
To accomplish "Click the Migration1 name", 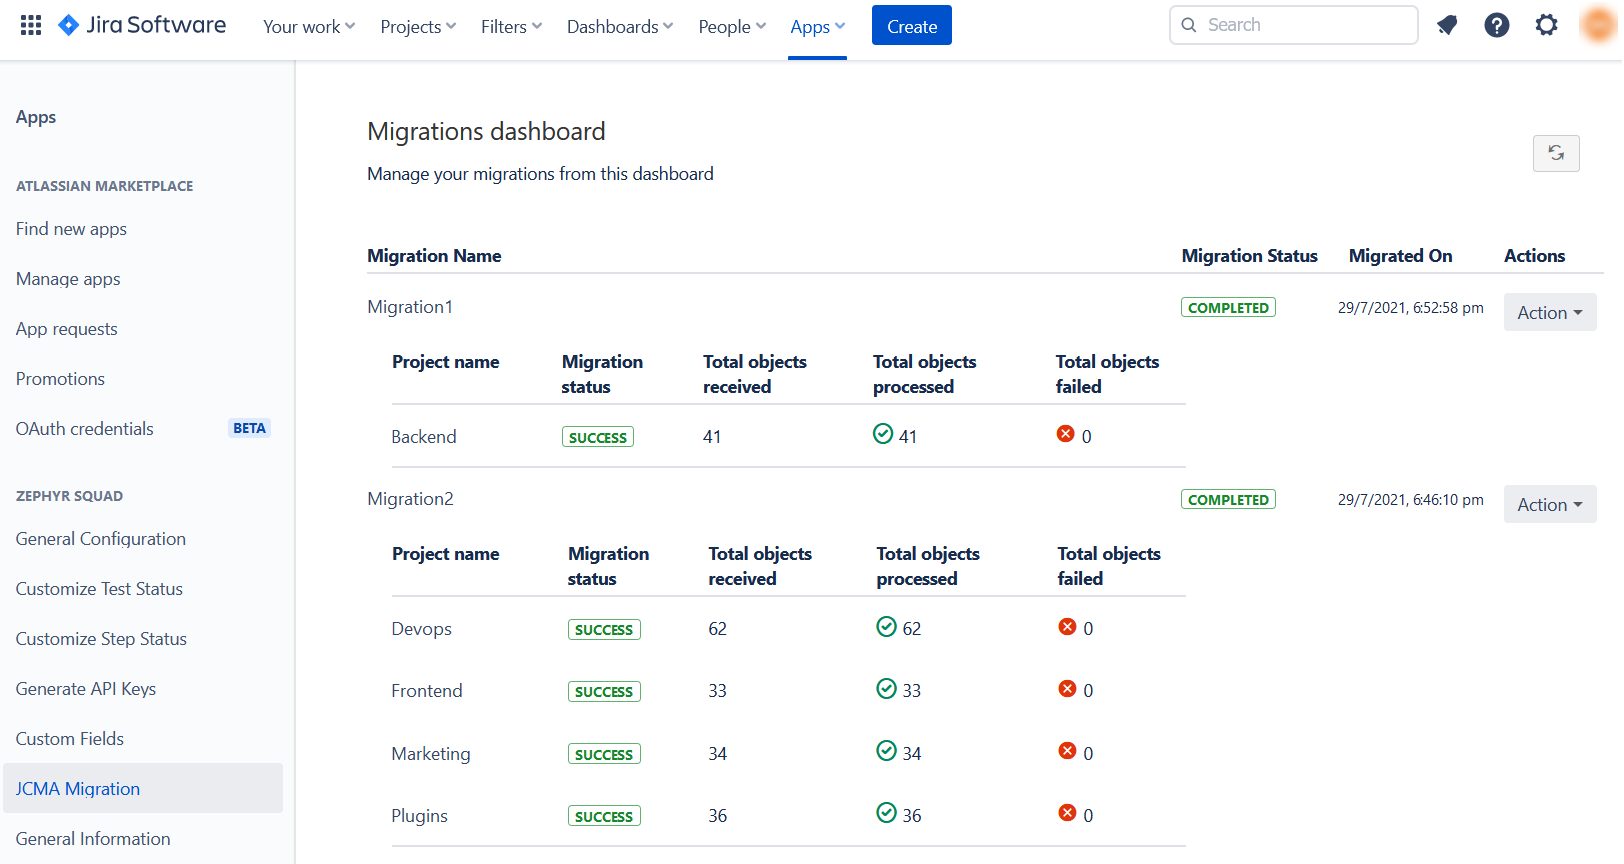I will pyautogui.click(x=410, y=307).
